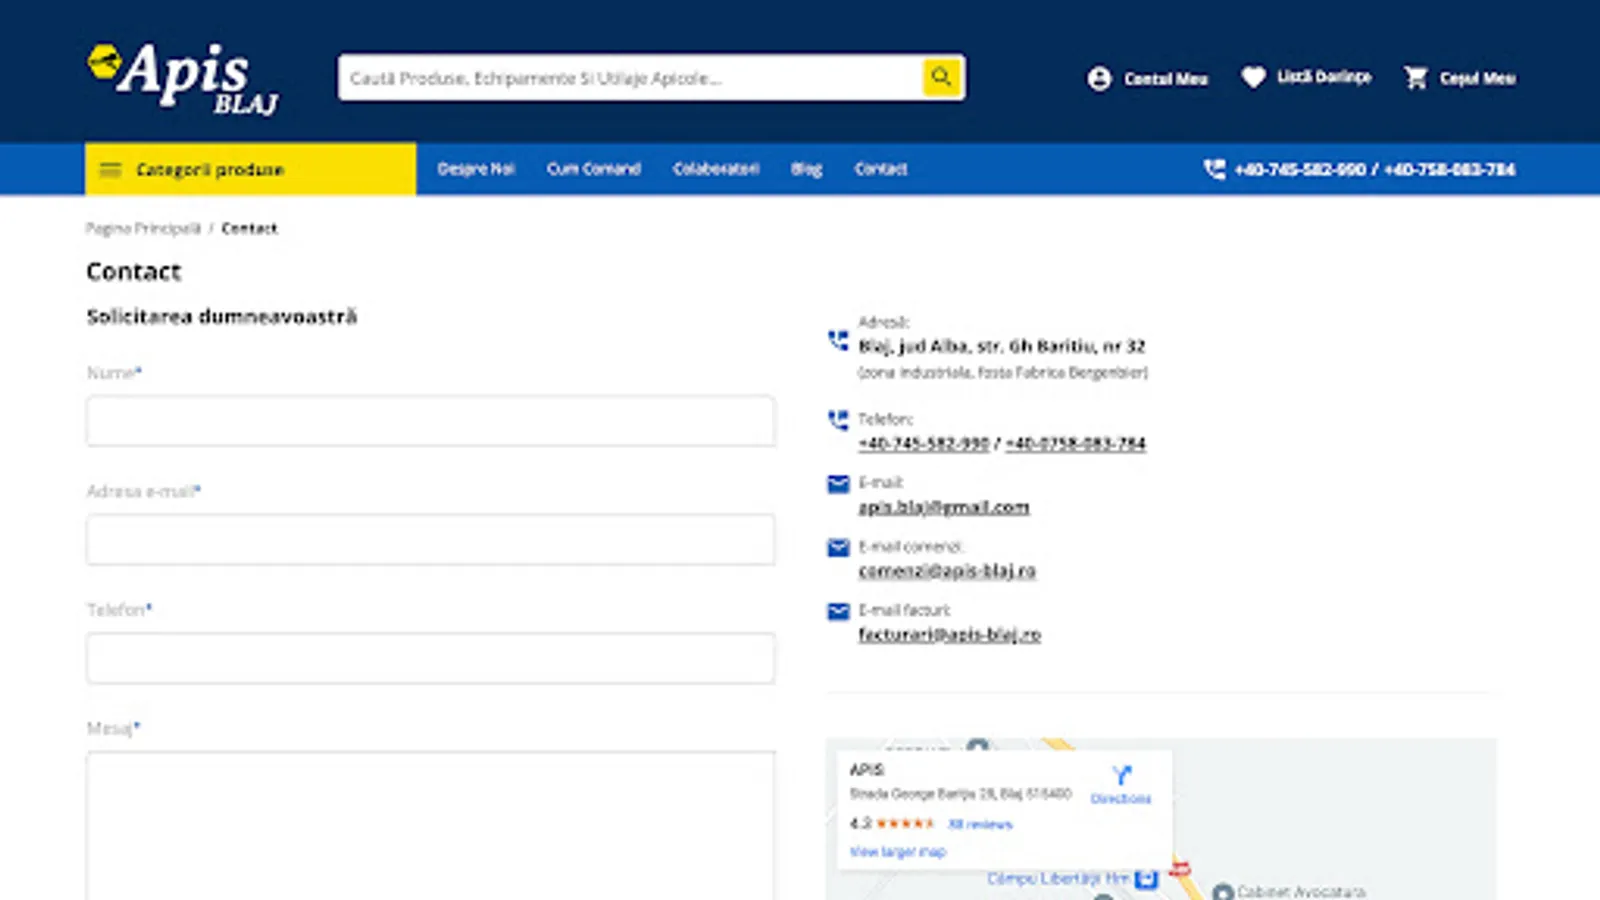Focus the product search field
Screen dimensions: 1600x900
tap(630, 78)
